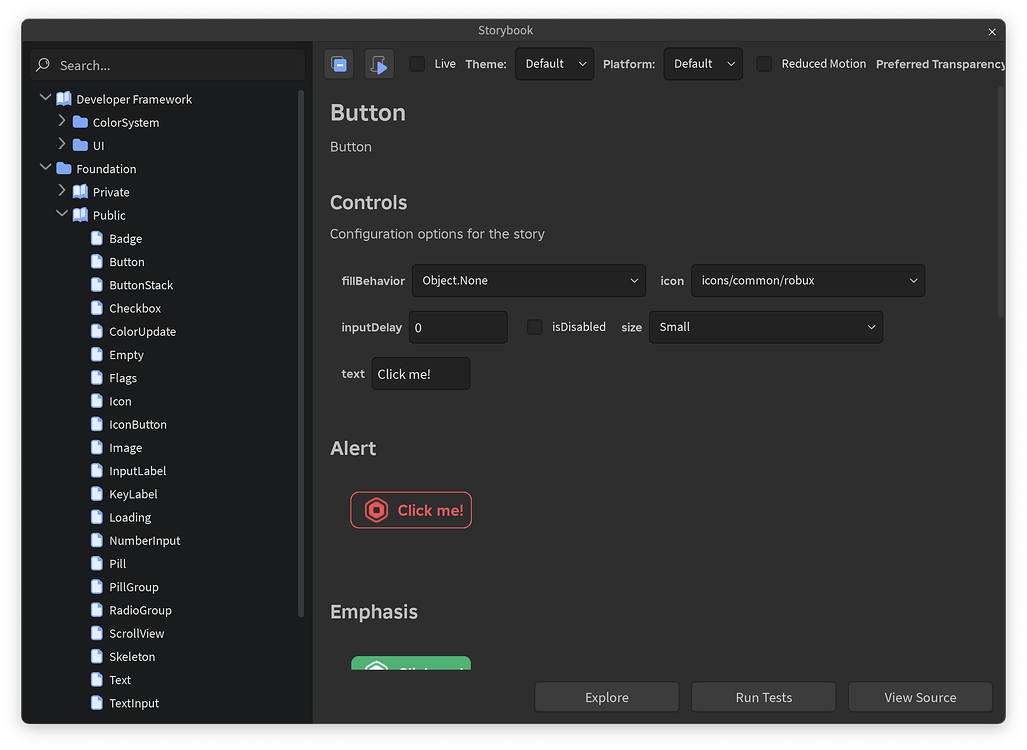
Task: Click the Developer Framework book icon
Action: point(62,98)
